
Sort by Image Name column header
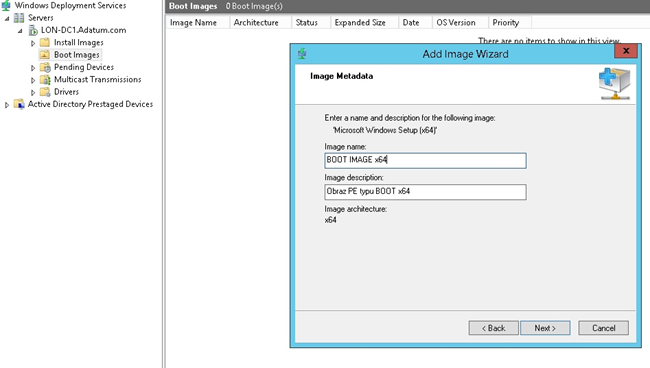pyautogui.click(x=198, y=22)
